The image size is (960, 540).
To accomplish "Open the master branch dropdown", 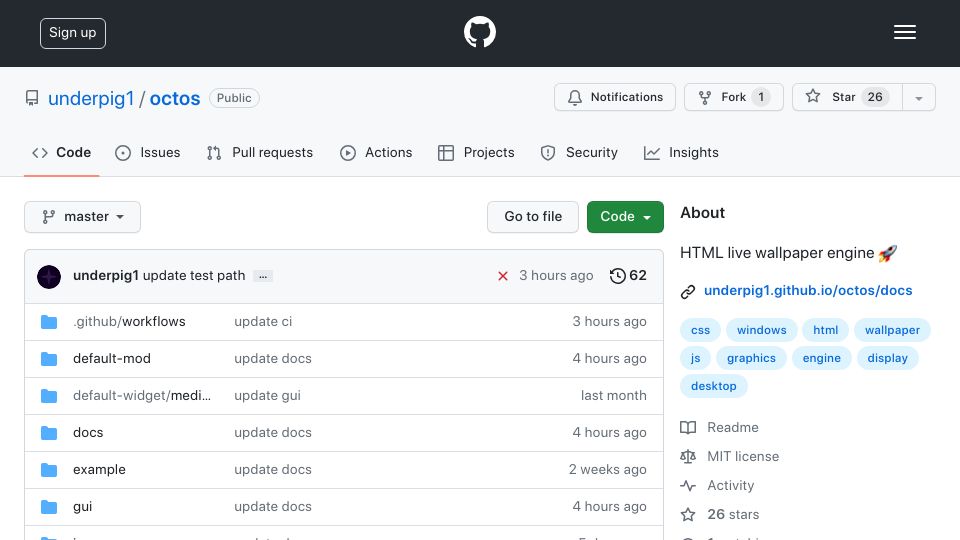I will (83, 217).
